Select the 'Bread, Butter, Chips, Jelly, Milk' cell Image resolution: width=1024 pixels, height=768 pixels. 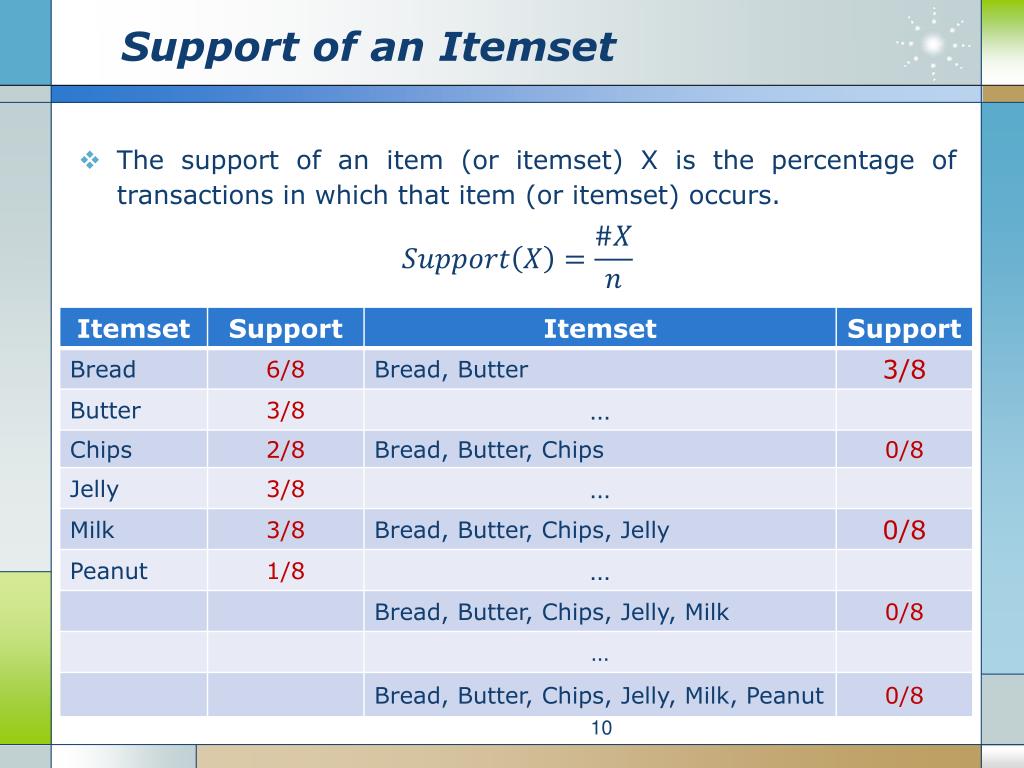(600, 611)
